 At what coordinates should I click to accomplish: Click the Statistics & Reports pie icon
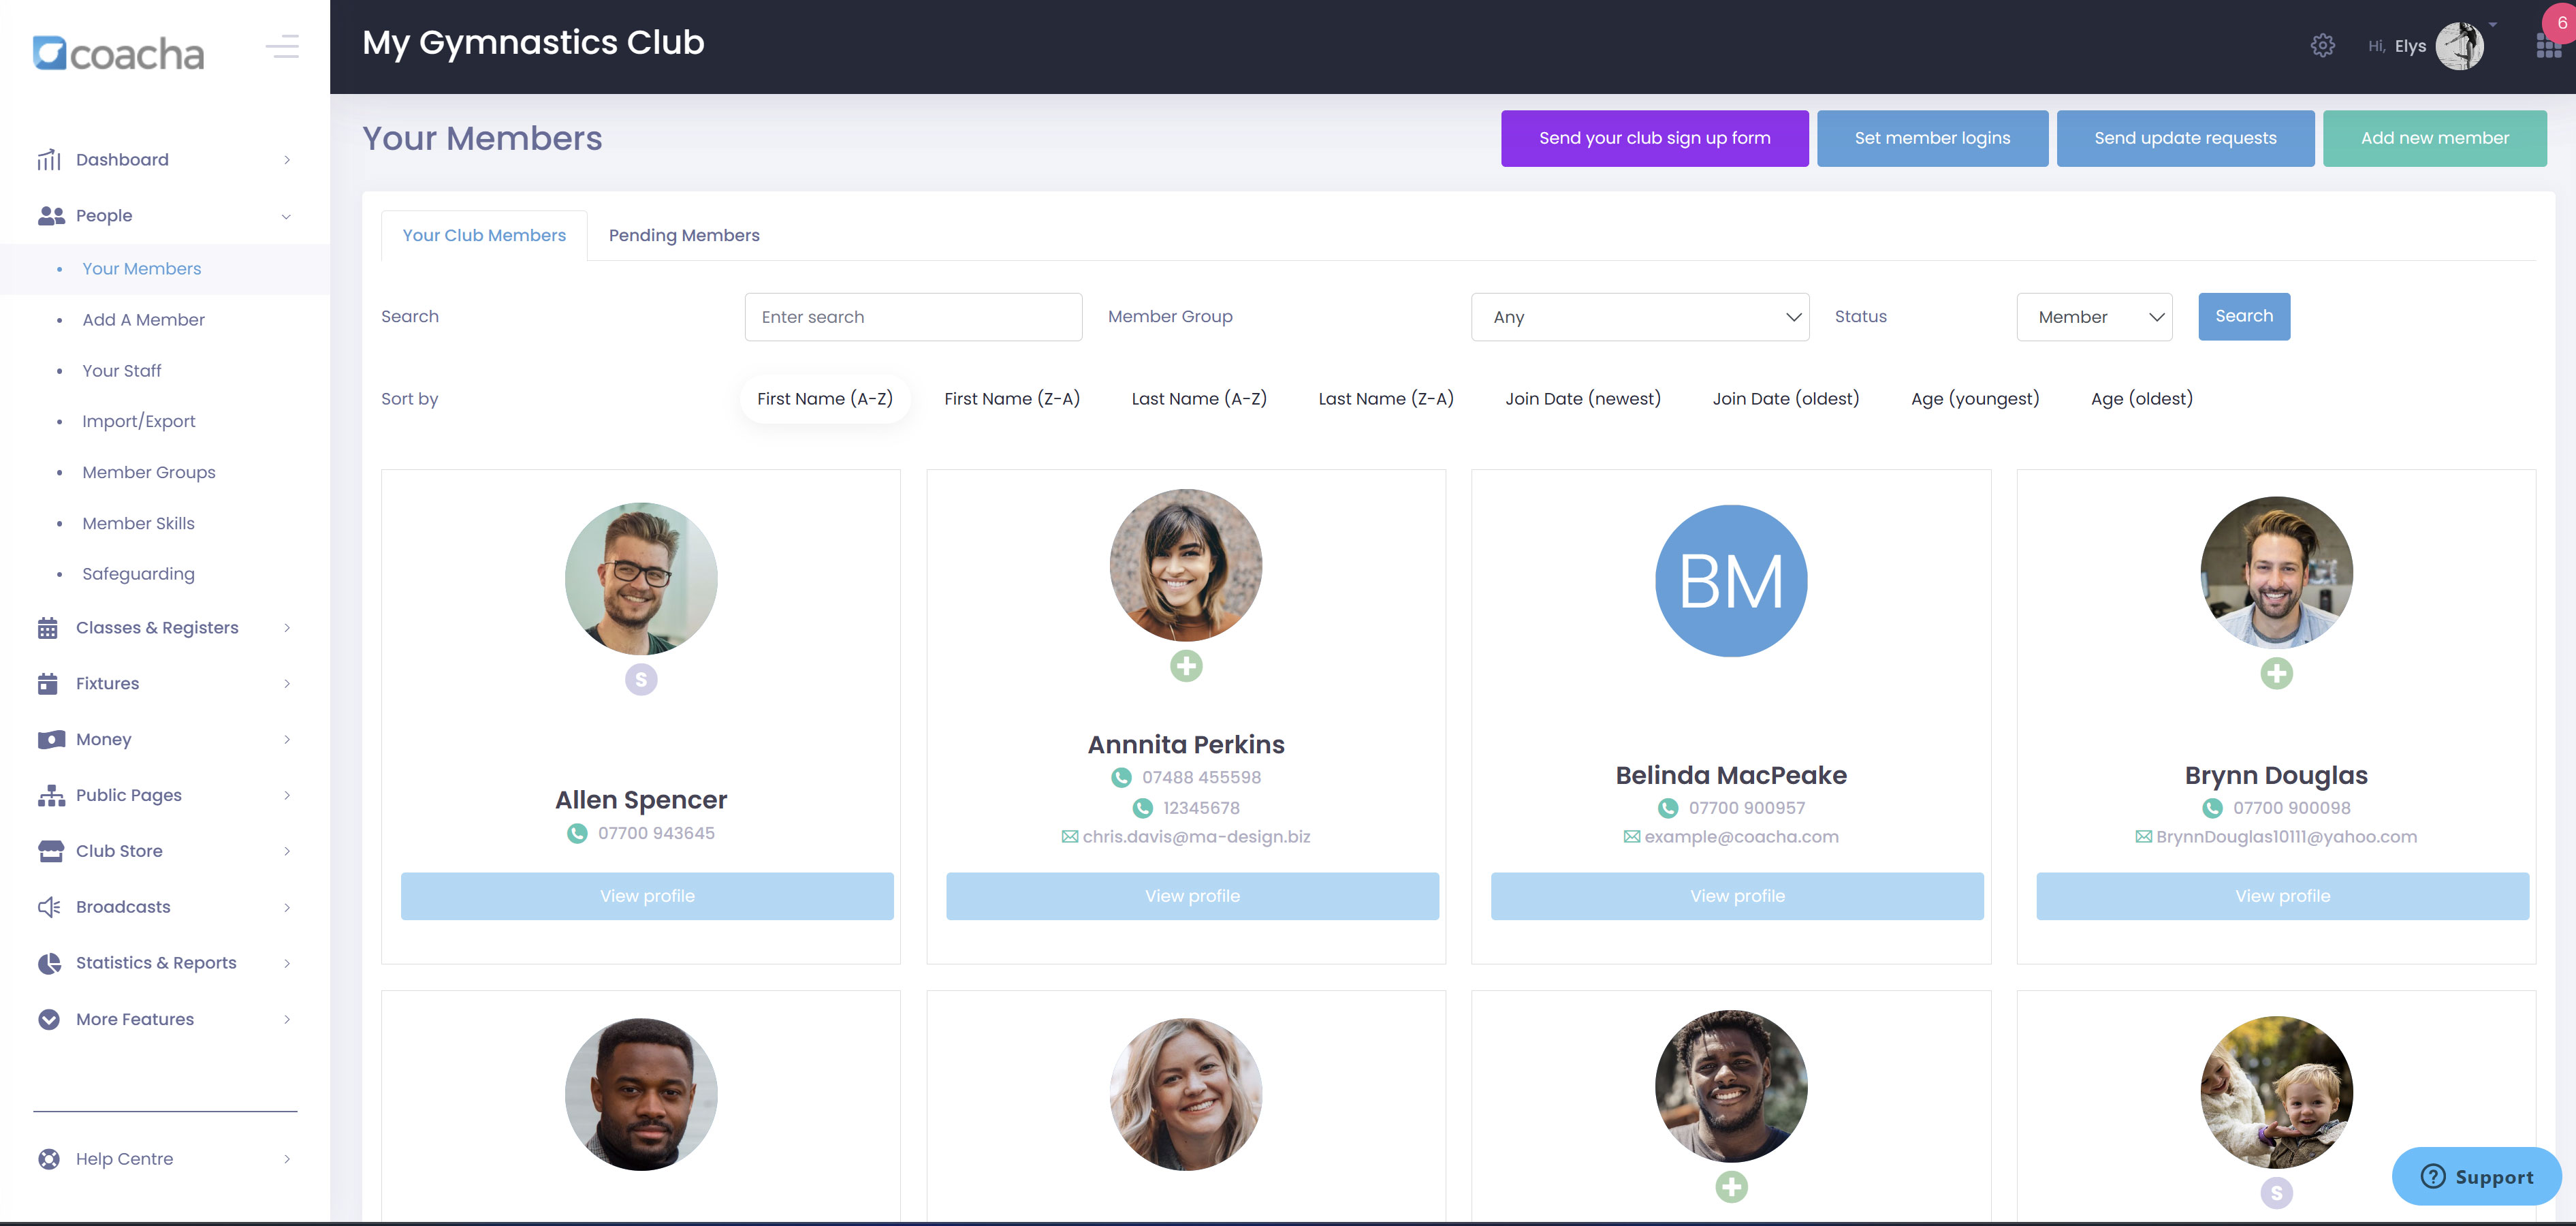point(49,963)
